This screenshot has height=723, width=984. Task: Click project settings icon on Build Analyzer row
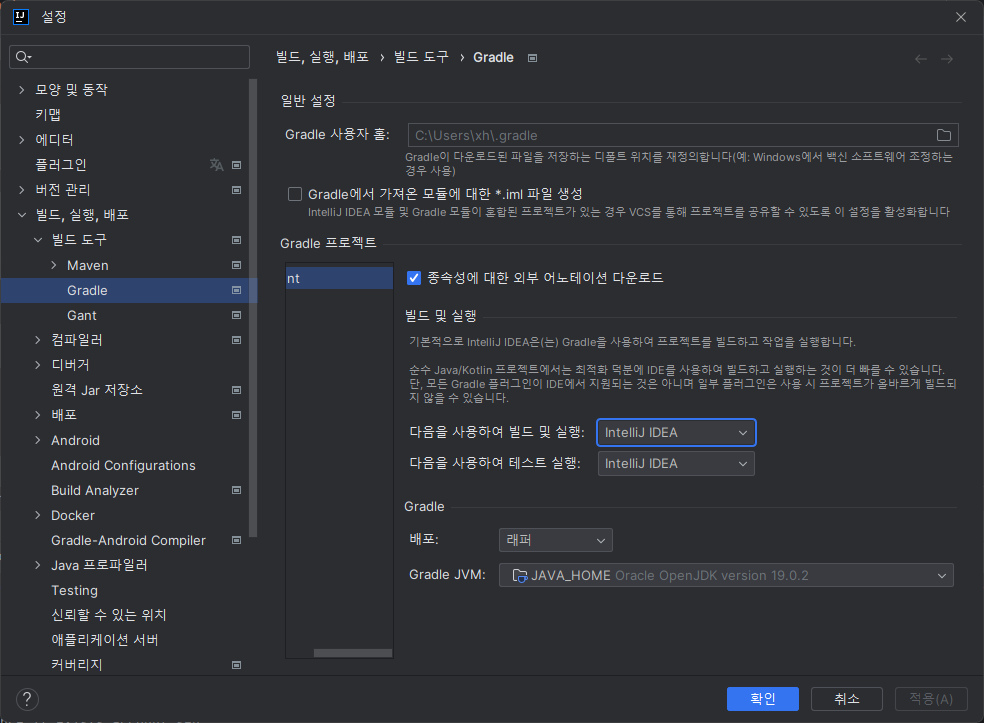coord(237,490)
